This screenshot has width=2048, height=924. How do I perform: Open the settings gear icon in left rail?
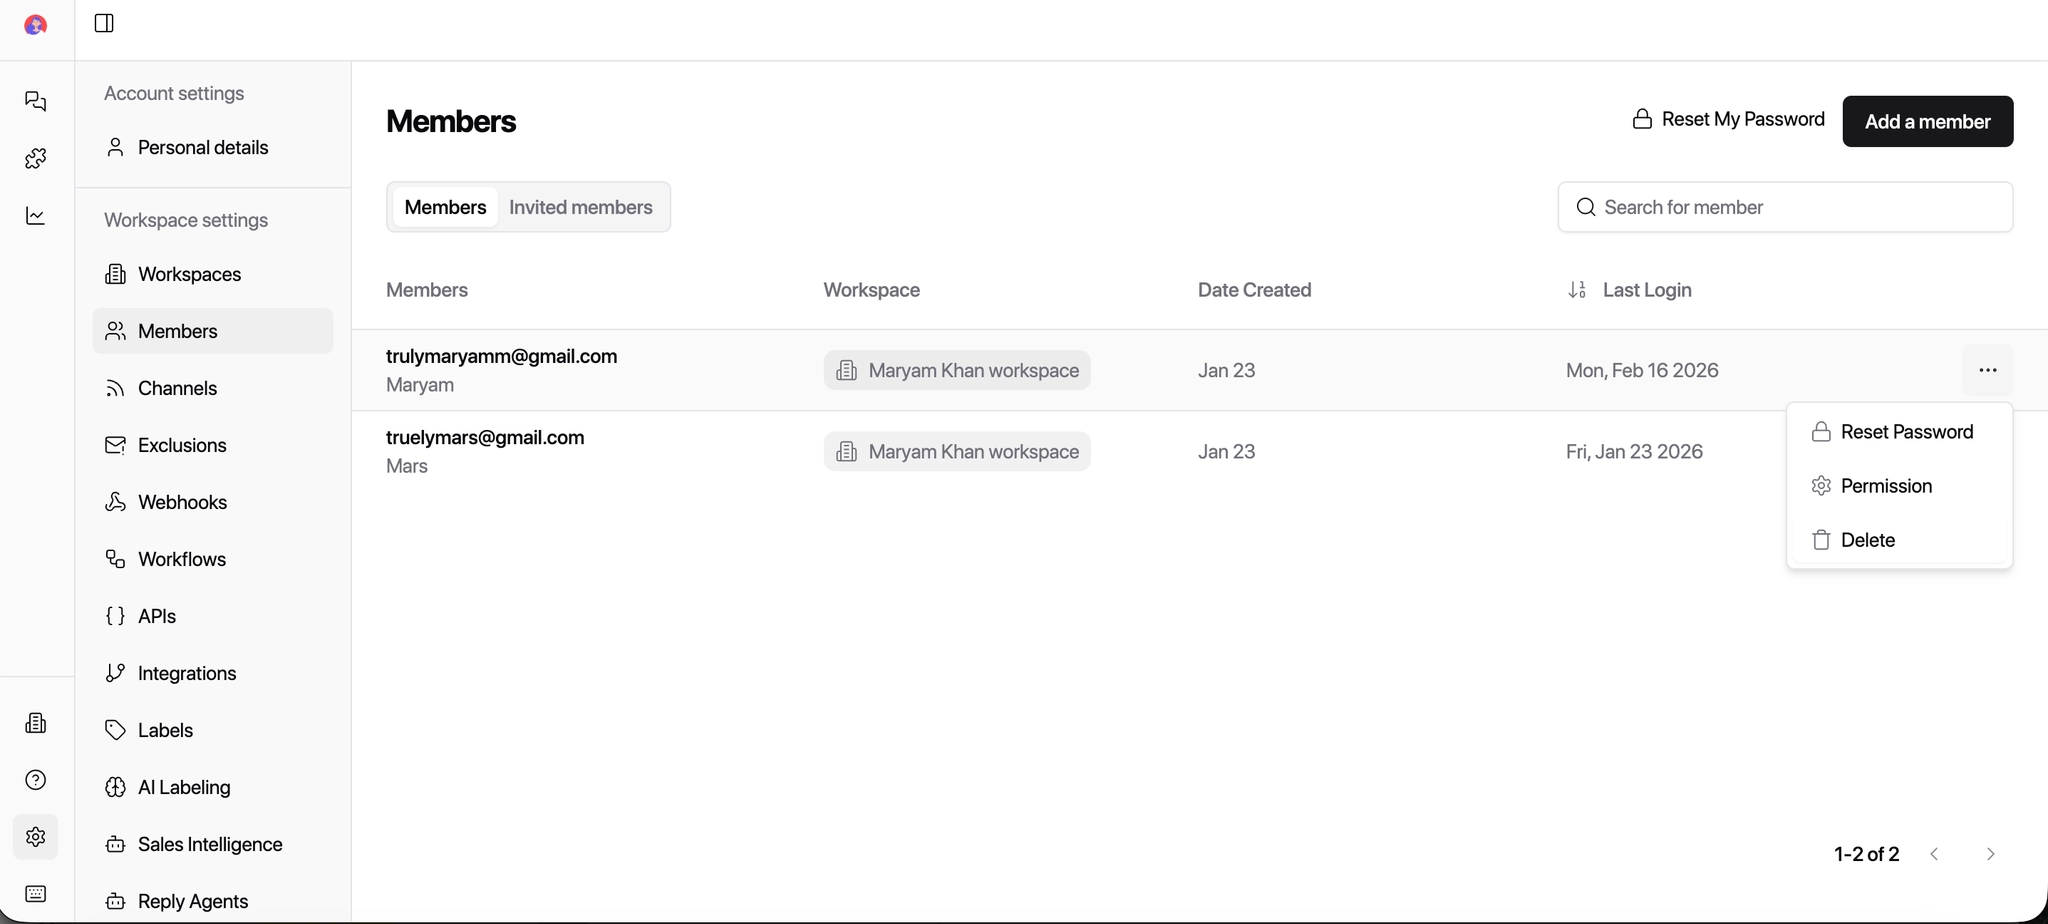(x=36, y=837)
